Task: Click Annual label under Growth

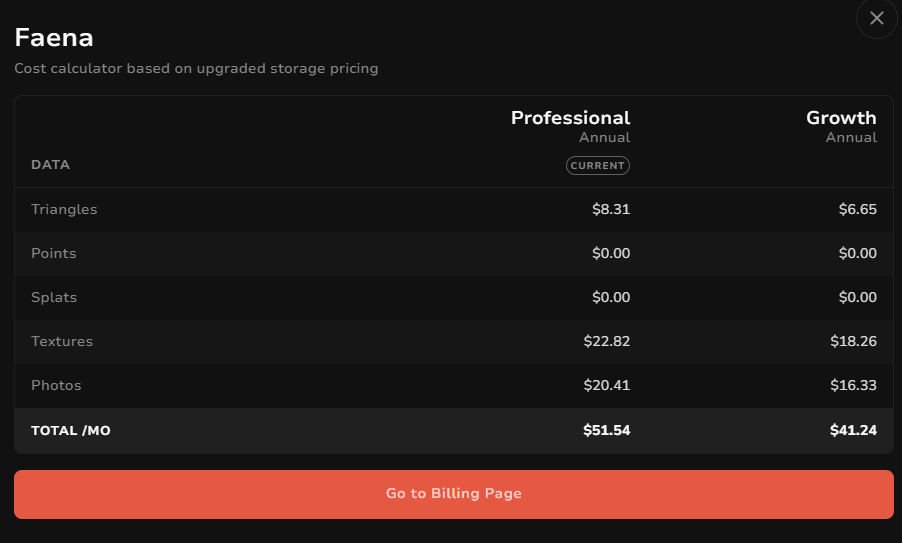Action: click(x=851, y=137)
